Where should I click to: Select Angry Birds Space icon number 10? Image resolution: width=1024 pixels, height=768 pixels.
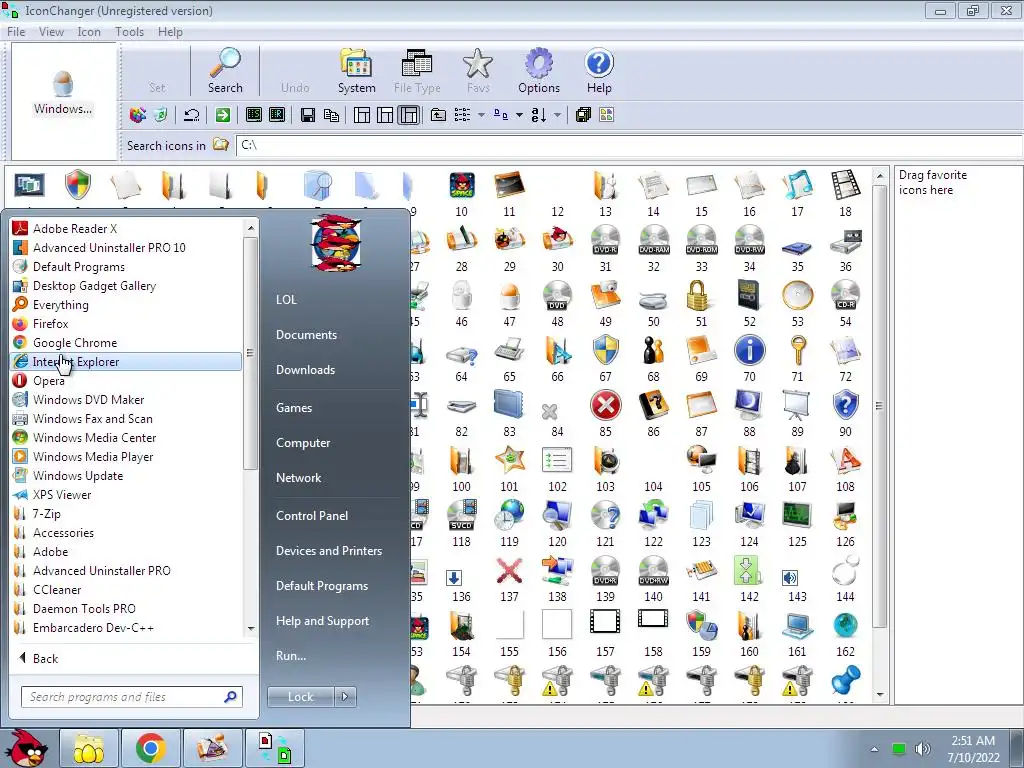coord(462,185)
